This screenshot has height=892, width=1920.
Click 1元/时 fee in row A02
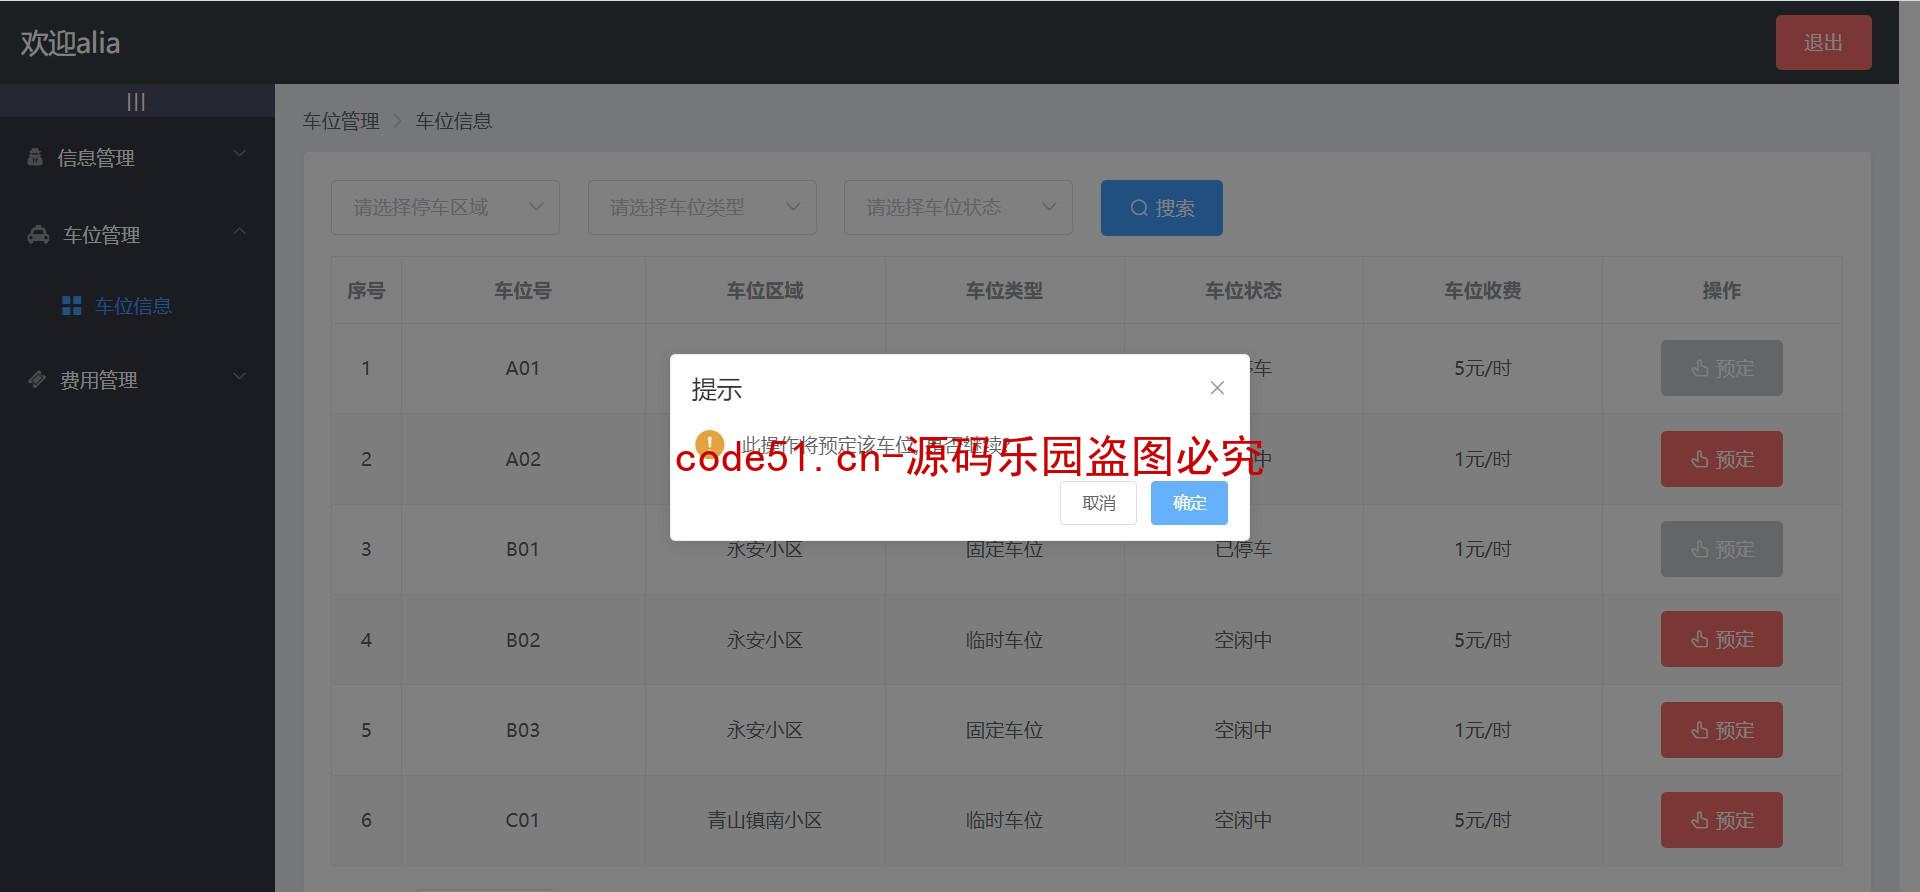(1482, 459)
